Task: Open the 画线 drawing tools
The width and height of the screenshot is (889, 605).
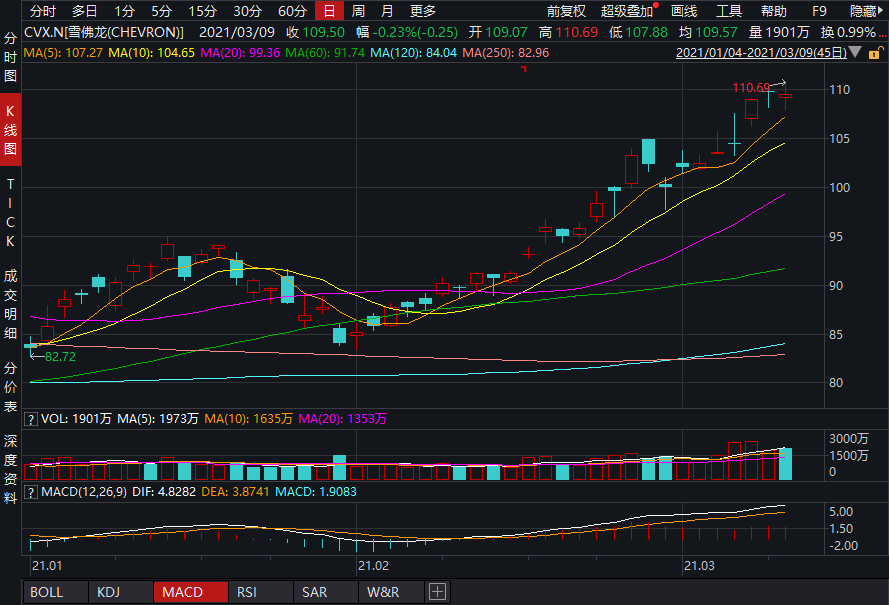Action: (684, 12)
